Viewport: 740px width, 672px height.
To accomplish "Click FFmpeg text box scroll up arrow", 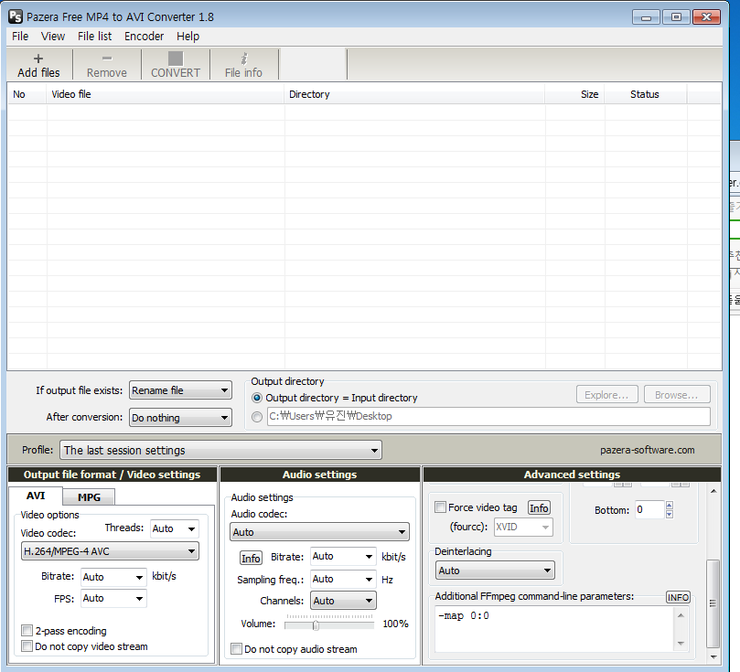I will [681, 615].
